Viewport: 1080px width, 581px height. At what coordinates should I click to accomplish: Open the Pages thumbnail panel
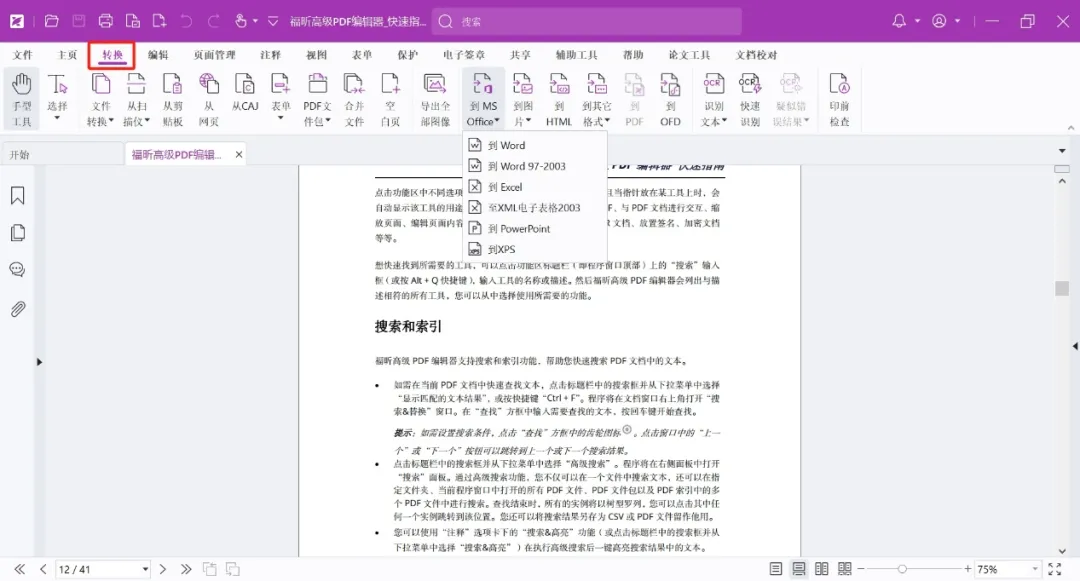18,233
